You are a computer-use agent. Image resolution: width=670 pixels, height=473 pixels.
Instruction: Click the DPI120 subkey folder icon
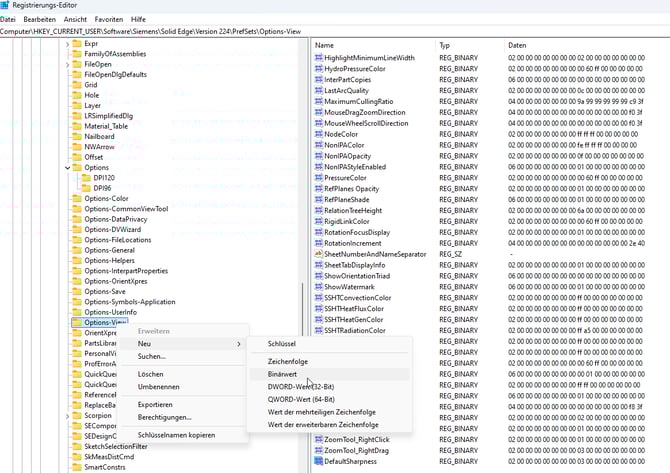pyautogui.click(x=86, y=177)
